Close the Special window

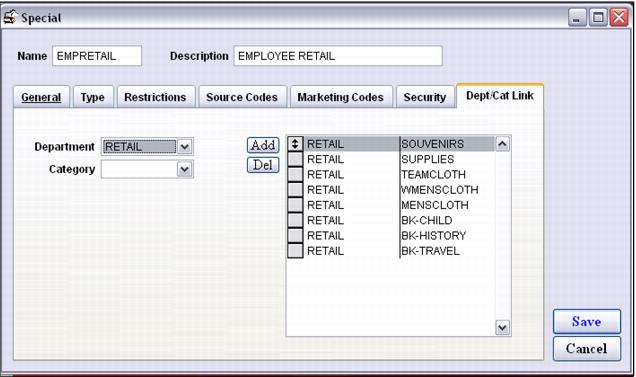[x=619, y=17]
